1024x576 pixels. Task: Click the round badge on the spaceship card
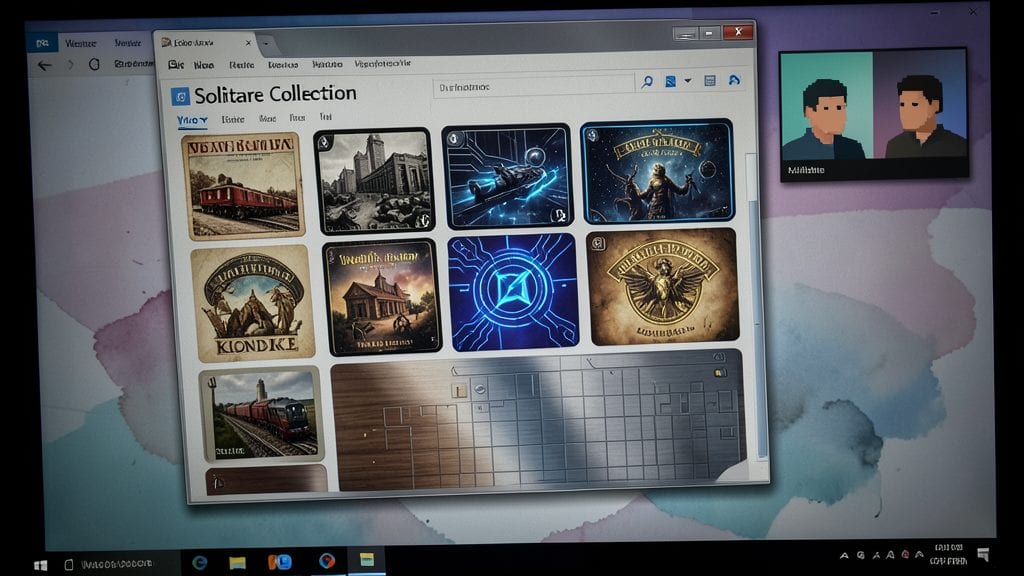tap(456, 138)
